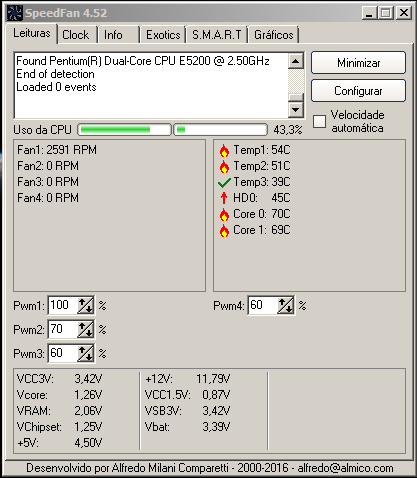
Task: Click the 'Fan2: 0 RPM' reading
Action: pos(48,166)
